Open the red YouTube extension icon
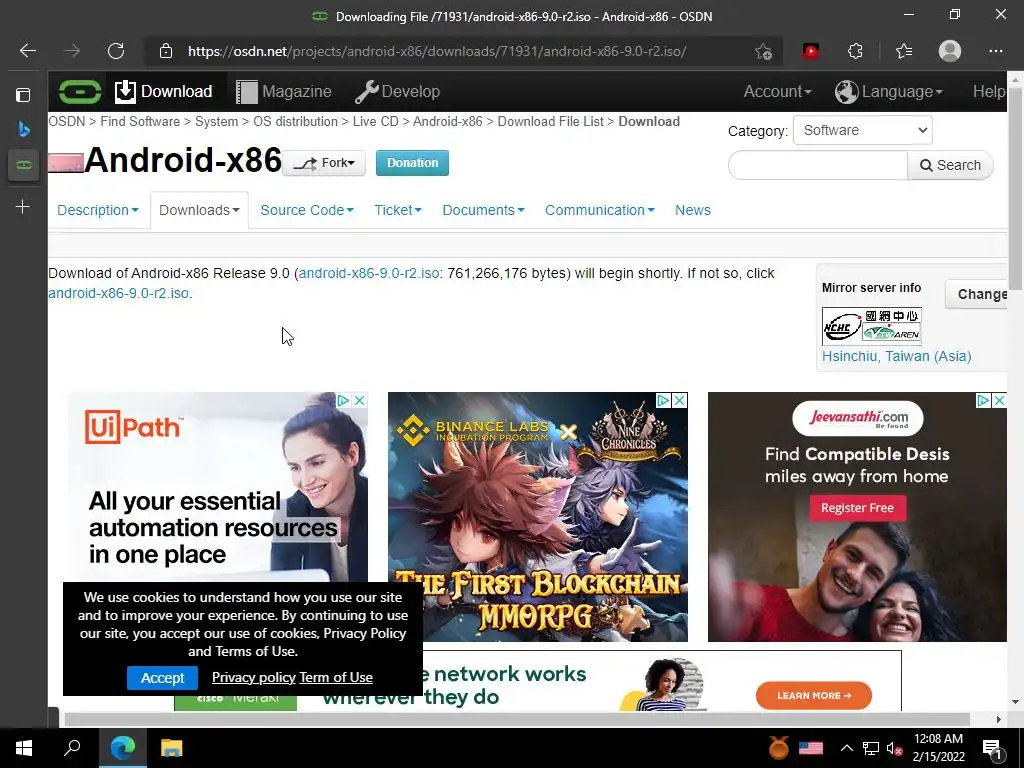 coord(810,51)
